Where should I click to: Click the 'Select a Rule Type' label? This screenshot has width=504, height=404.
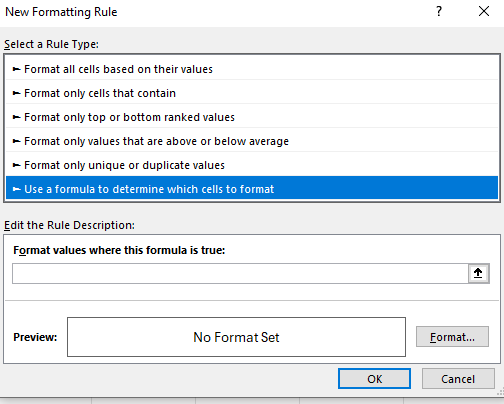click(x=51, y=44)
